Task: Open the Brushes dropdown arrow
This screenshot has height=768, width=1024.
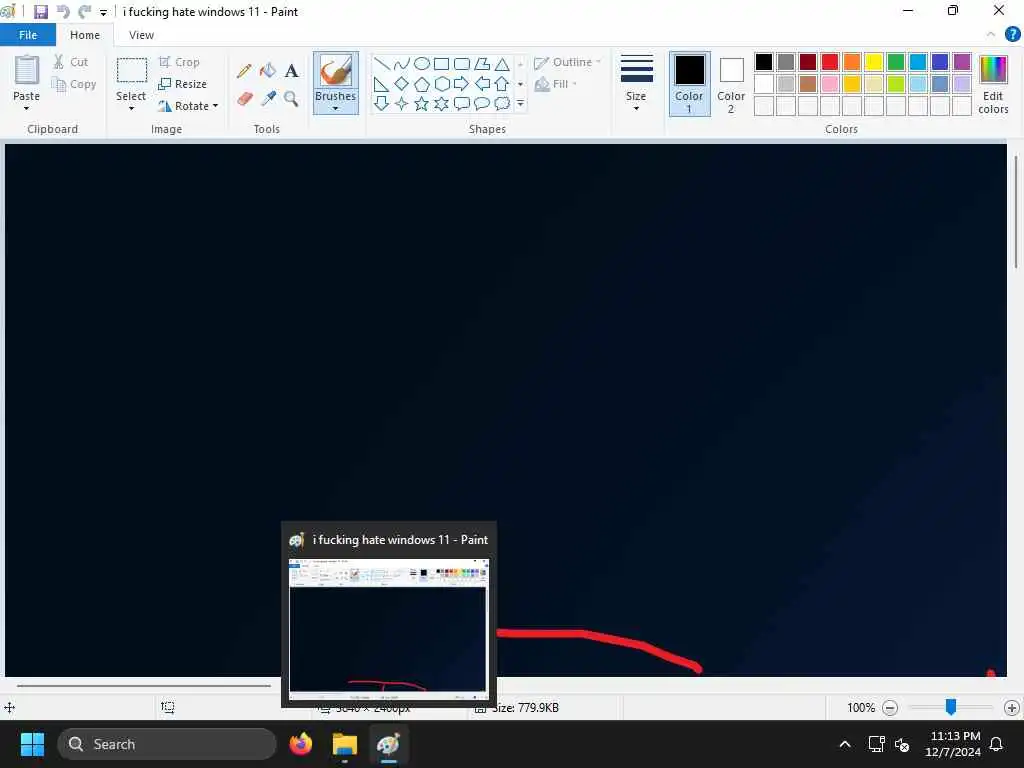Action: click(x=336, y=108)
